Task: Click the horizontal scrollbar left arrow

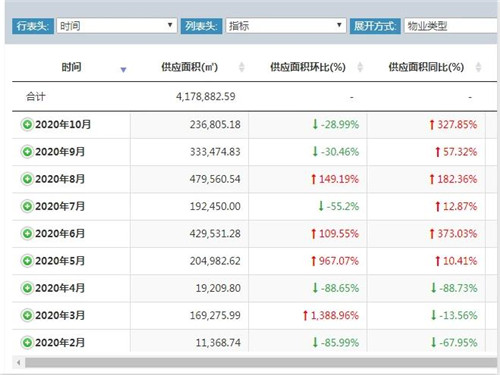Action: click(19, 363)
